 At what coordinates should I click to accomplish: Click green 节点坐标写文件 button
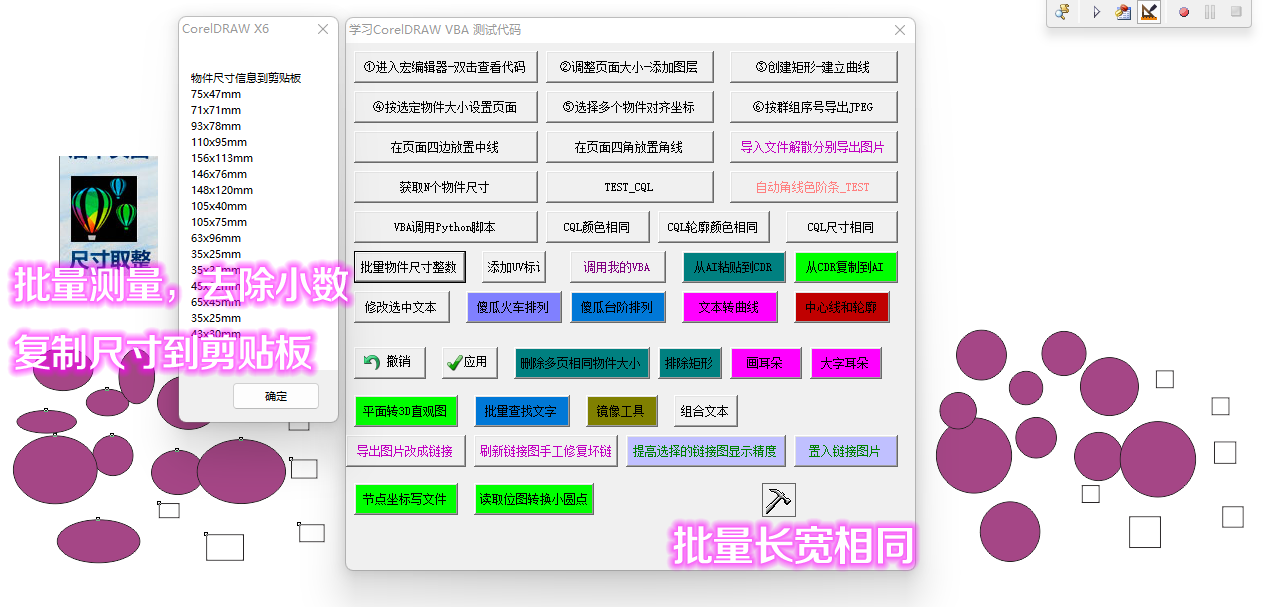point(406,499)
